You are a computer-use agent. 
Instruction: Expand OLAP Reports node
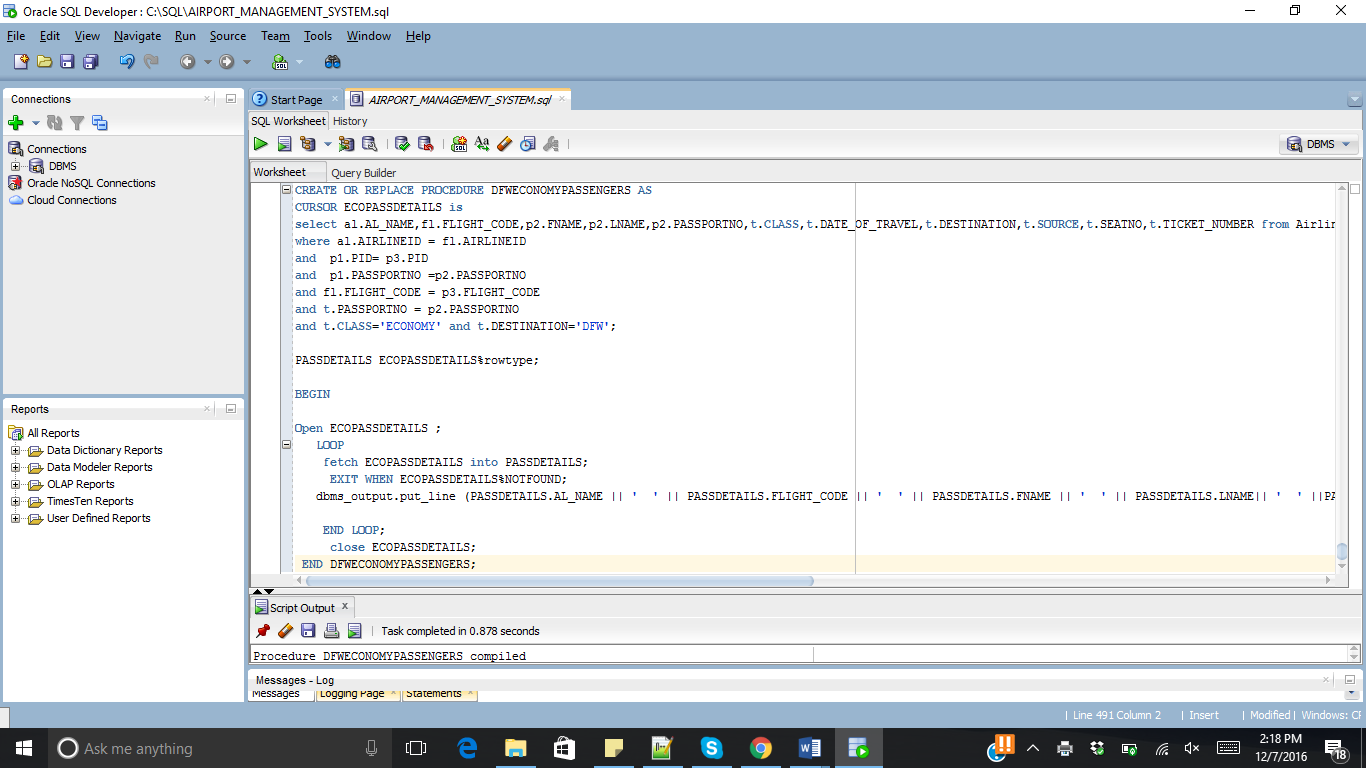pyautogui.click(x=16, y=484)
